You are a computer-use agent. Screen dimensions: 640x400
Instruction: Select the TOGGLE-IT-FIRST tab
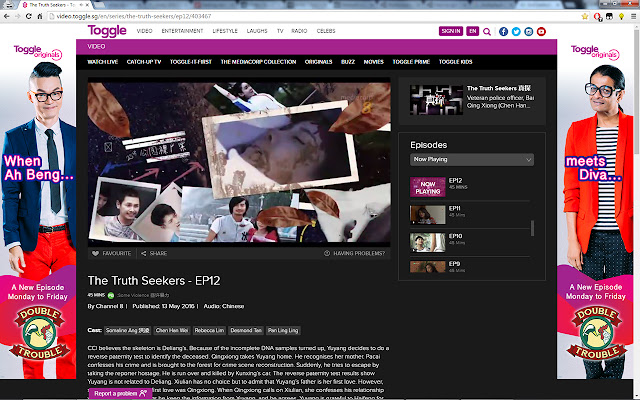click(191, 62)
